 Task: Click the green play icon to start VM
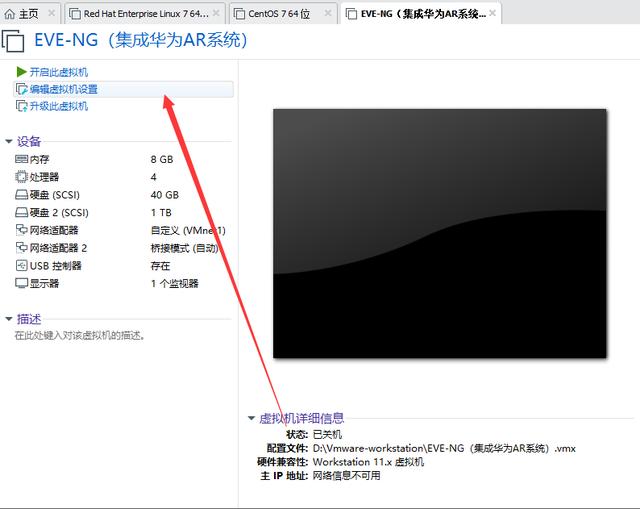click(21, 72)
